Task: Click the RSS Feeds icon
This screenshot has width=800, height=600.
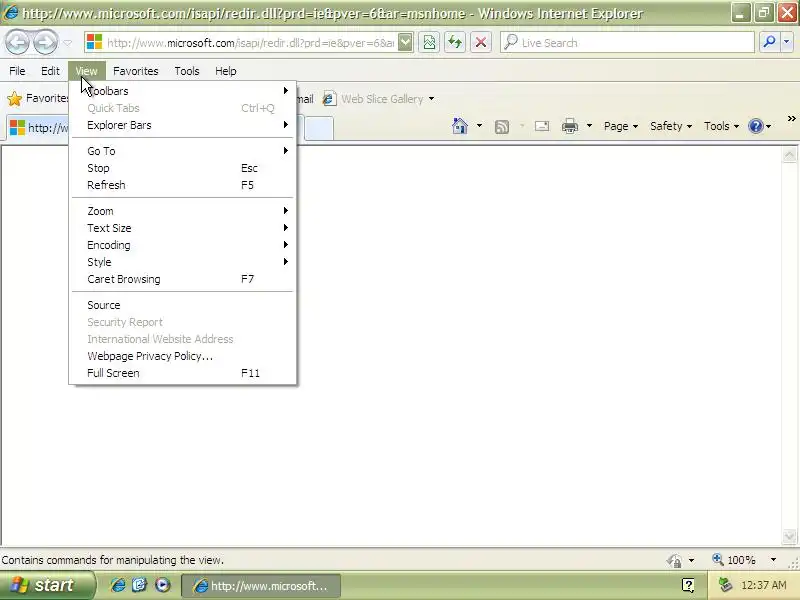Action: point(502,126)
